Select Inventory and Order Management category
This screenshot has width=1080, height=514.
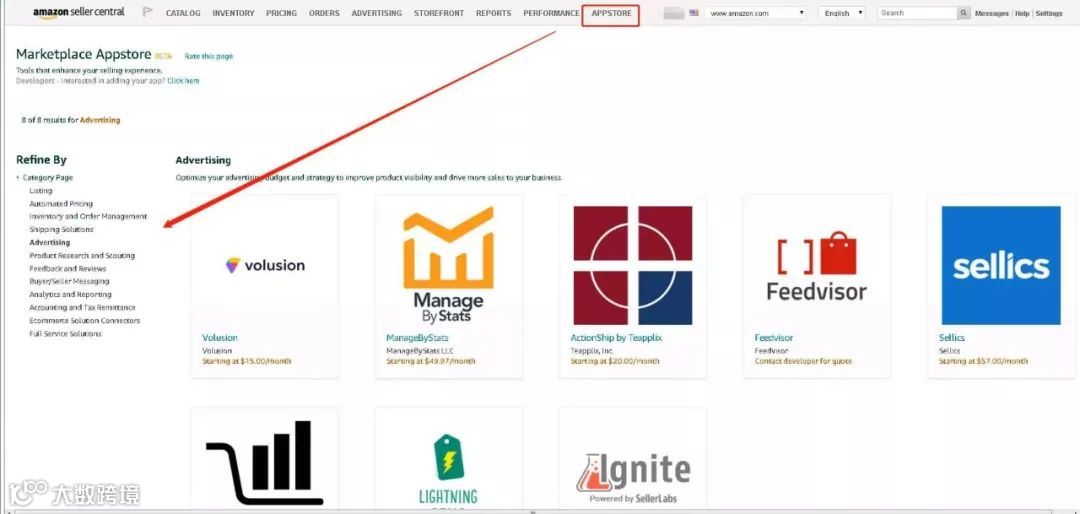coord(88,216)
